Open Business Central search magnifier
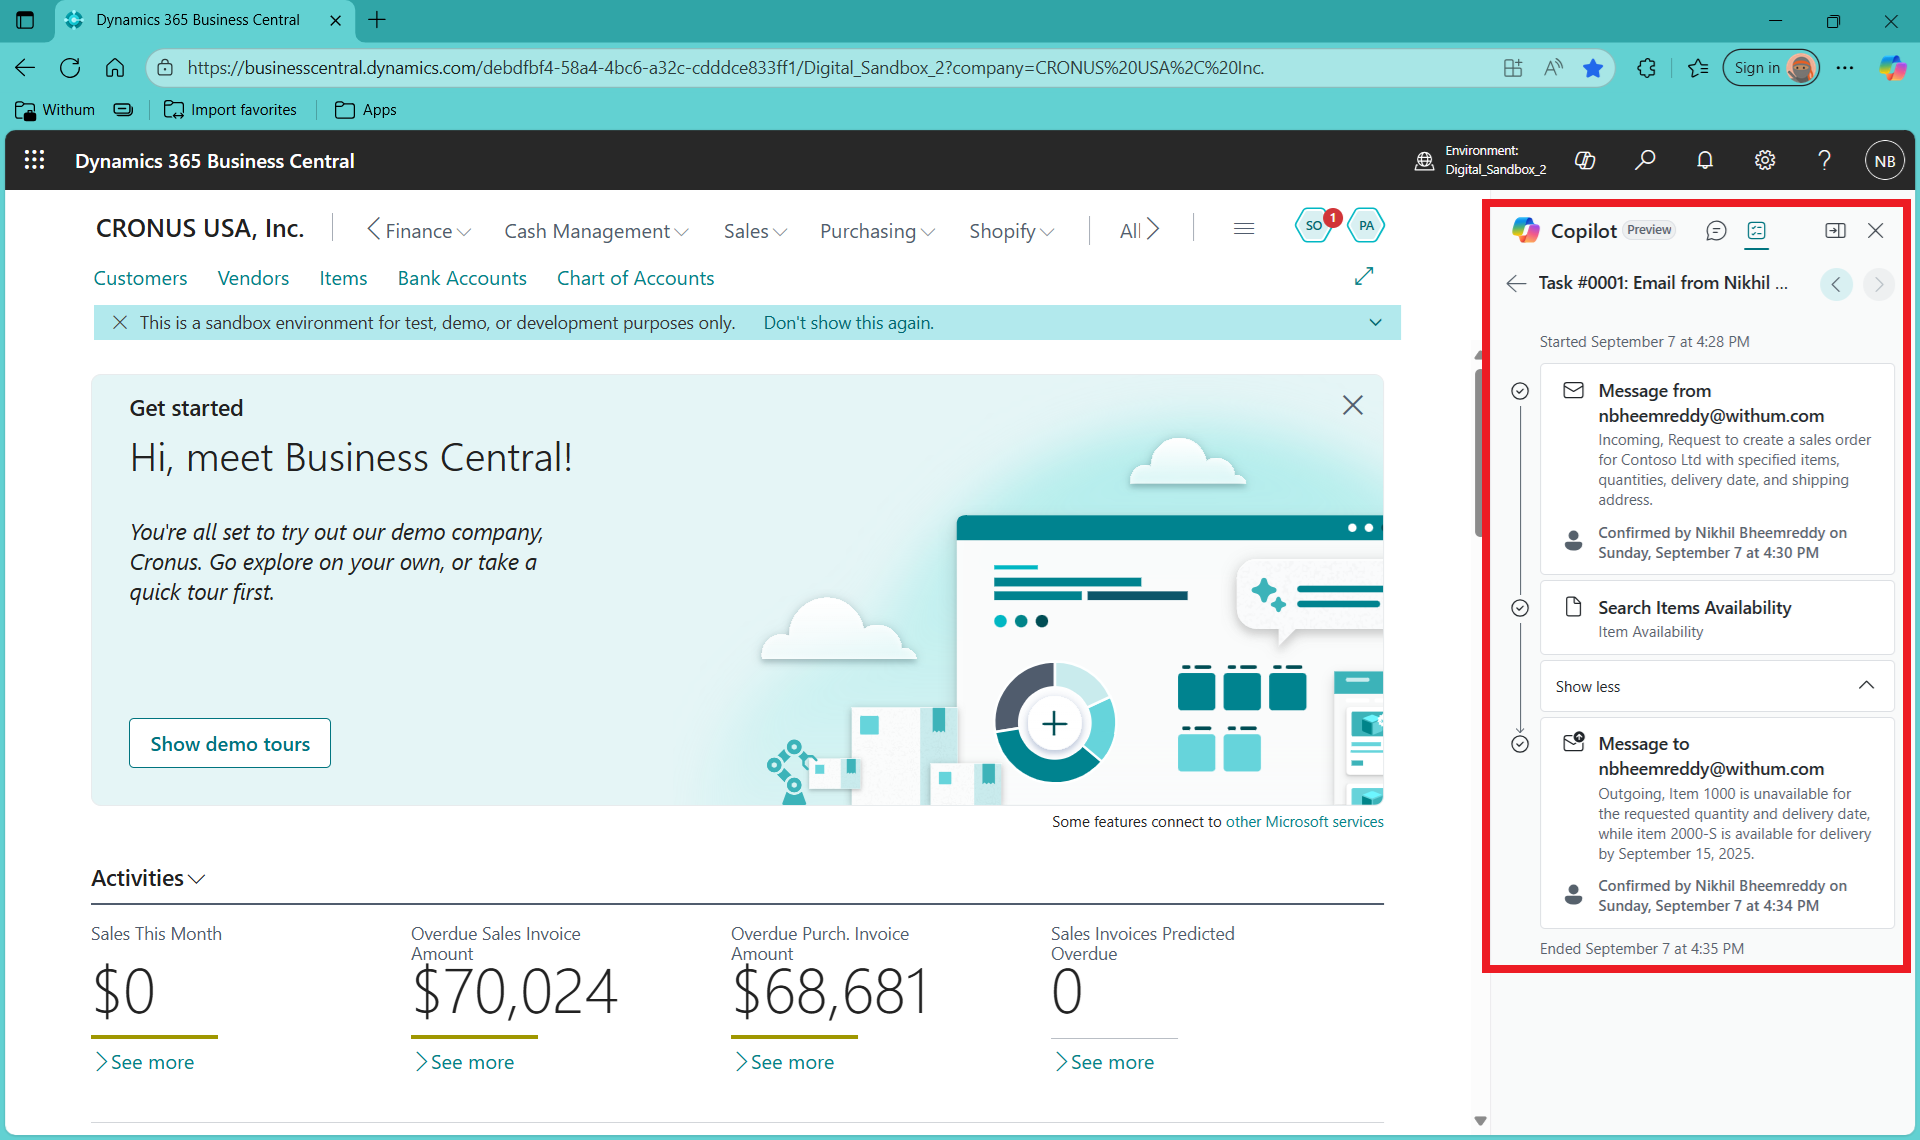 [x=1645, y=160]
